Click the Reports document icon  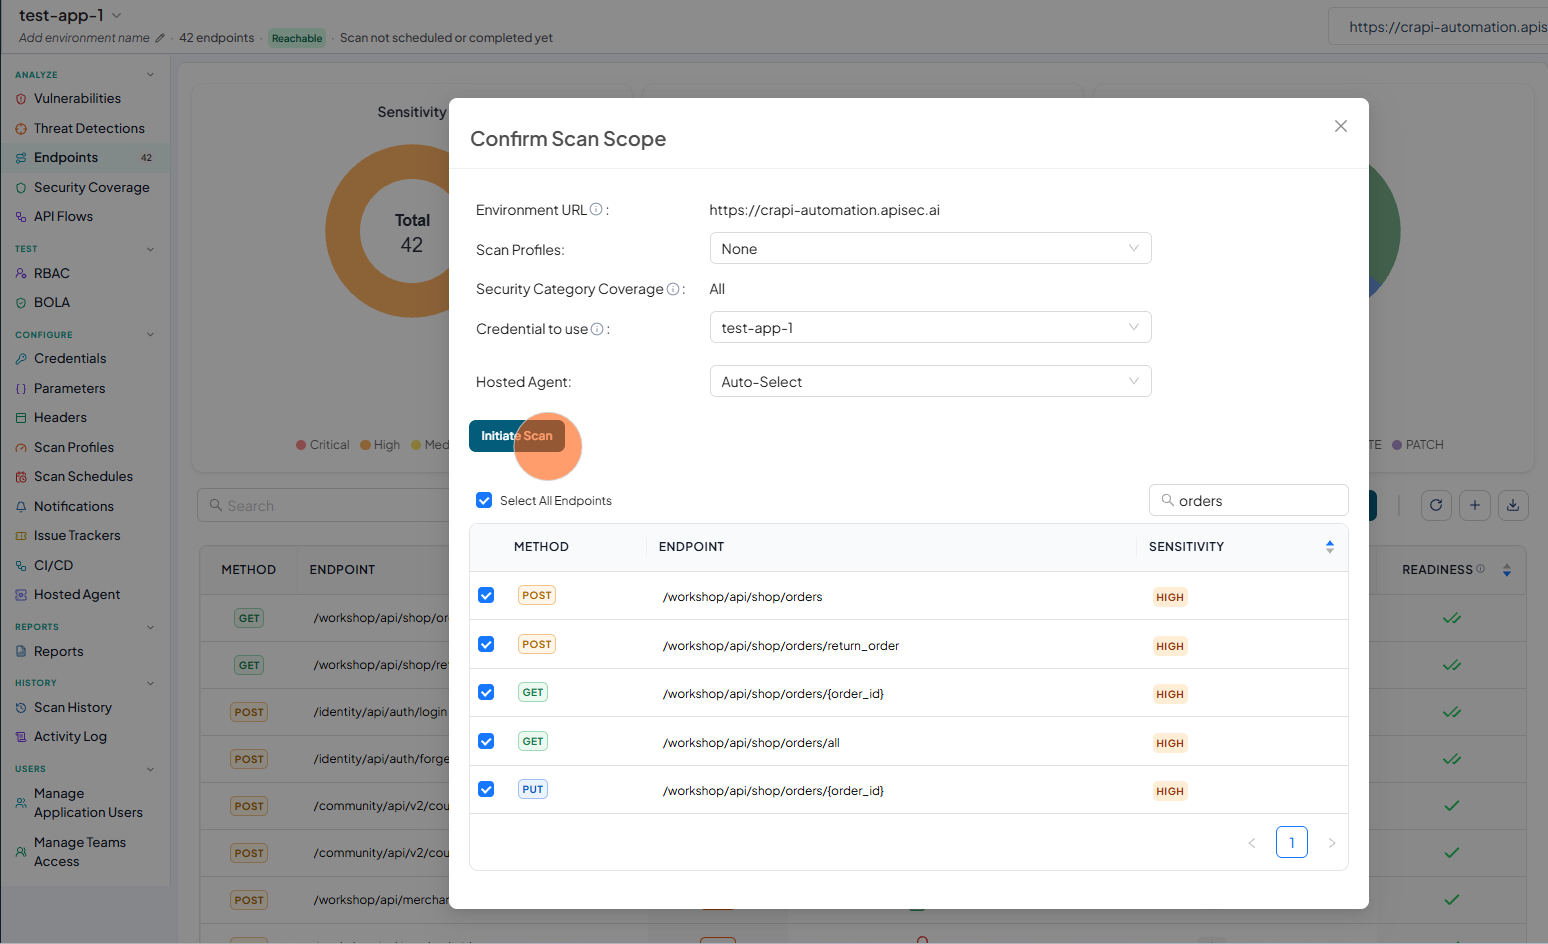21,652
